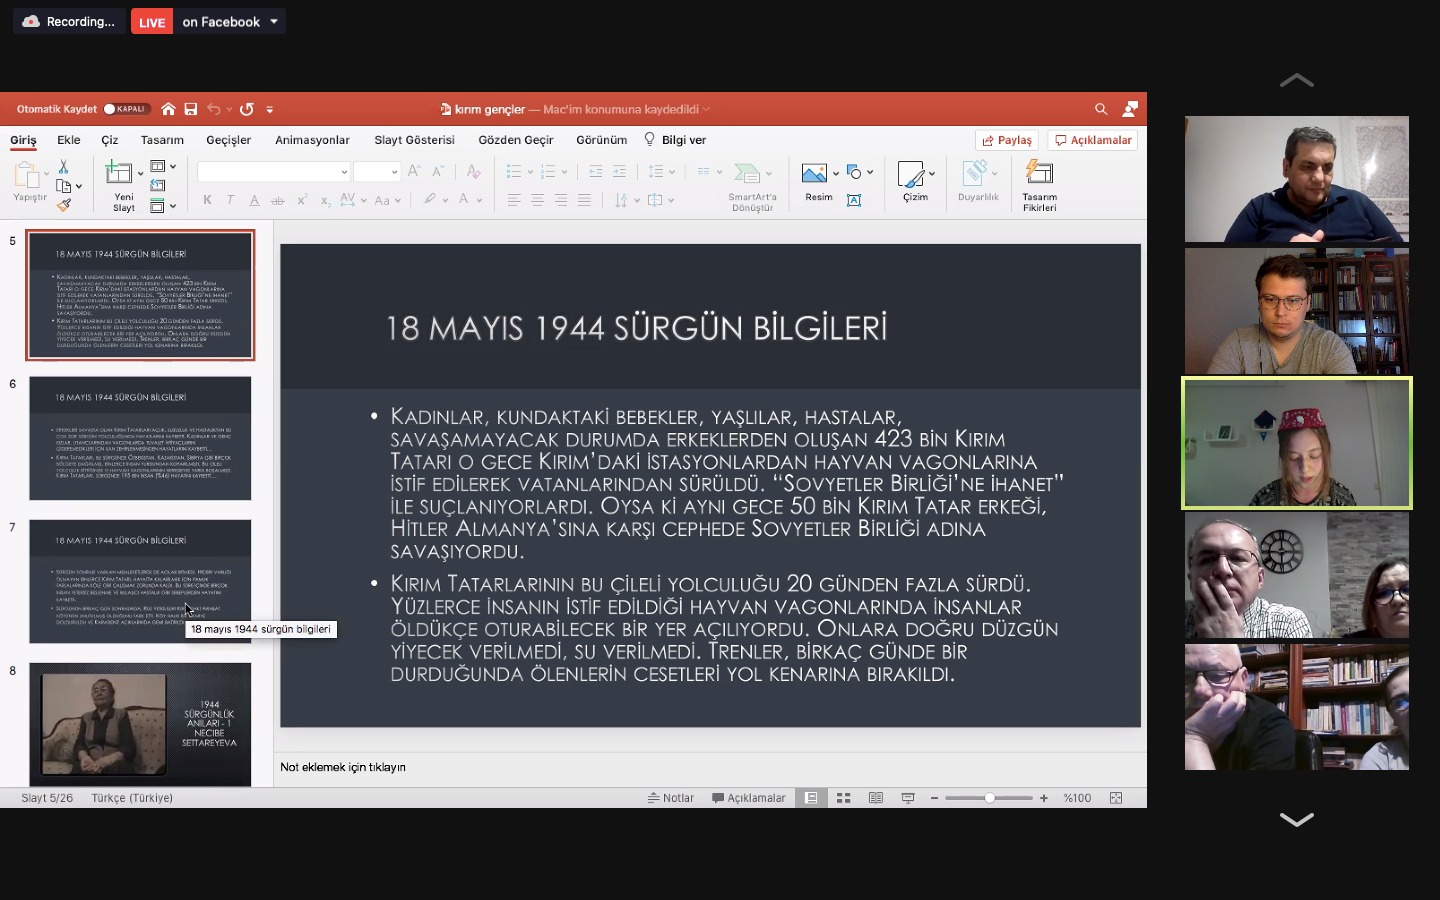The image size is (1440, 900).
Task: Click the center align icon
Action: (537, 200)
